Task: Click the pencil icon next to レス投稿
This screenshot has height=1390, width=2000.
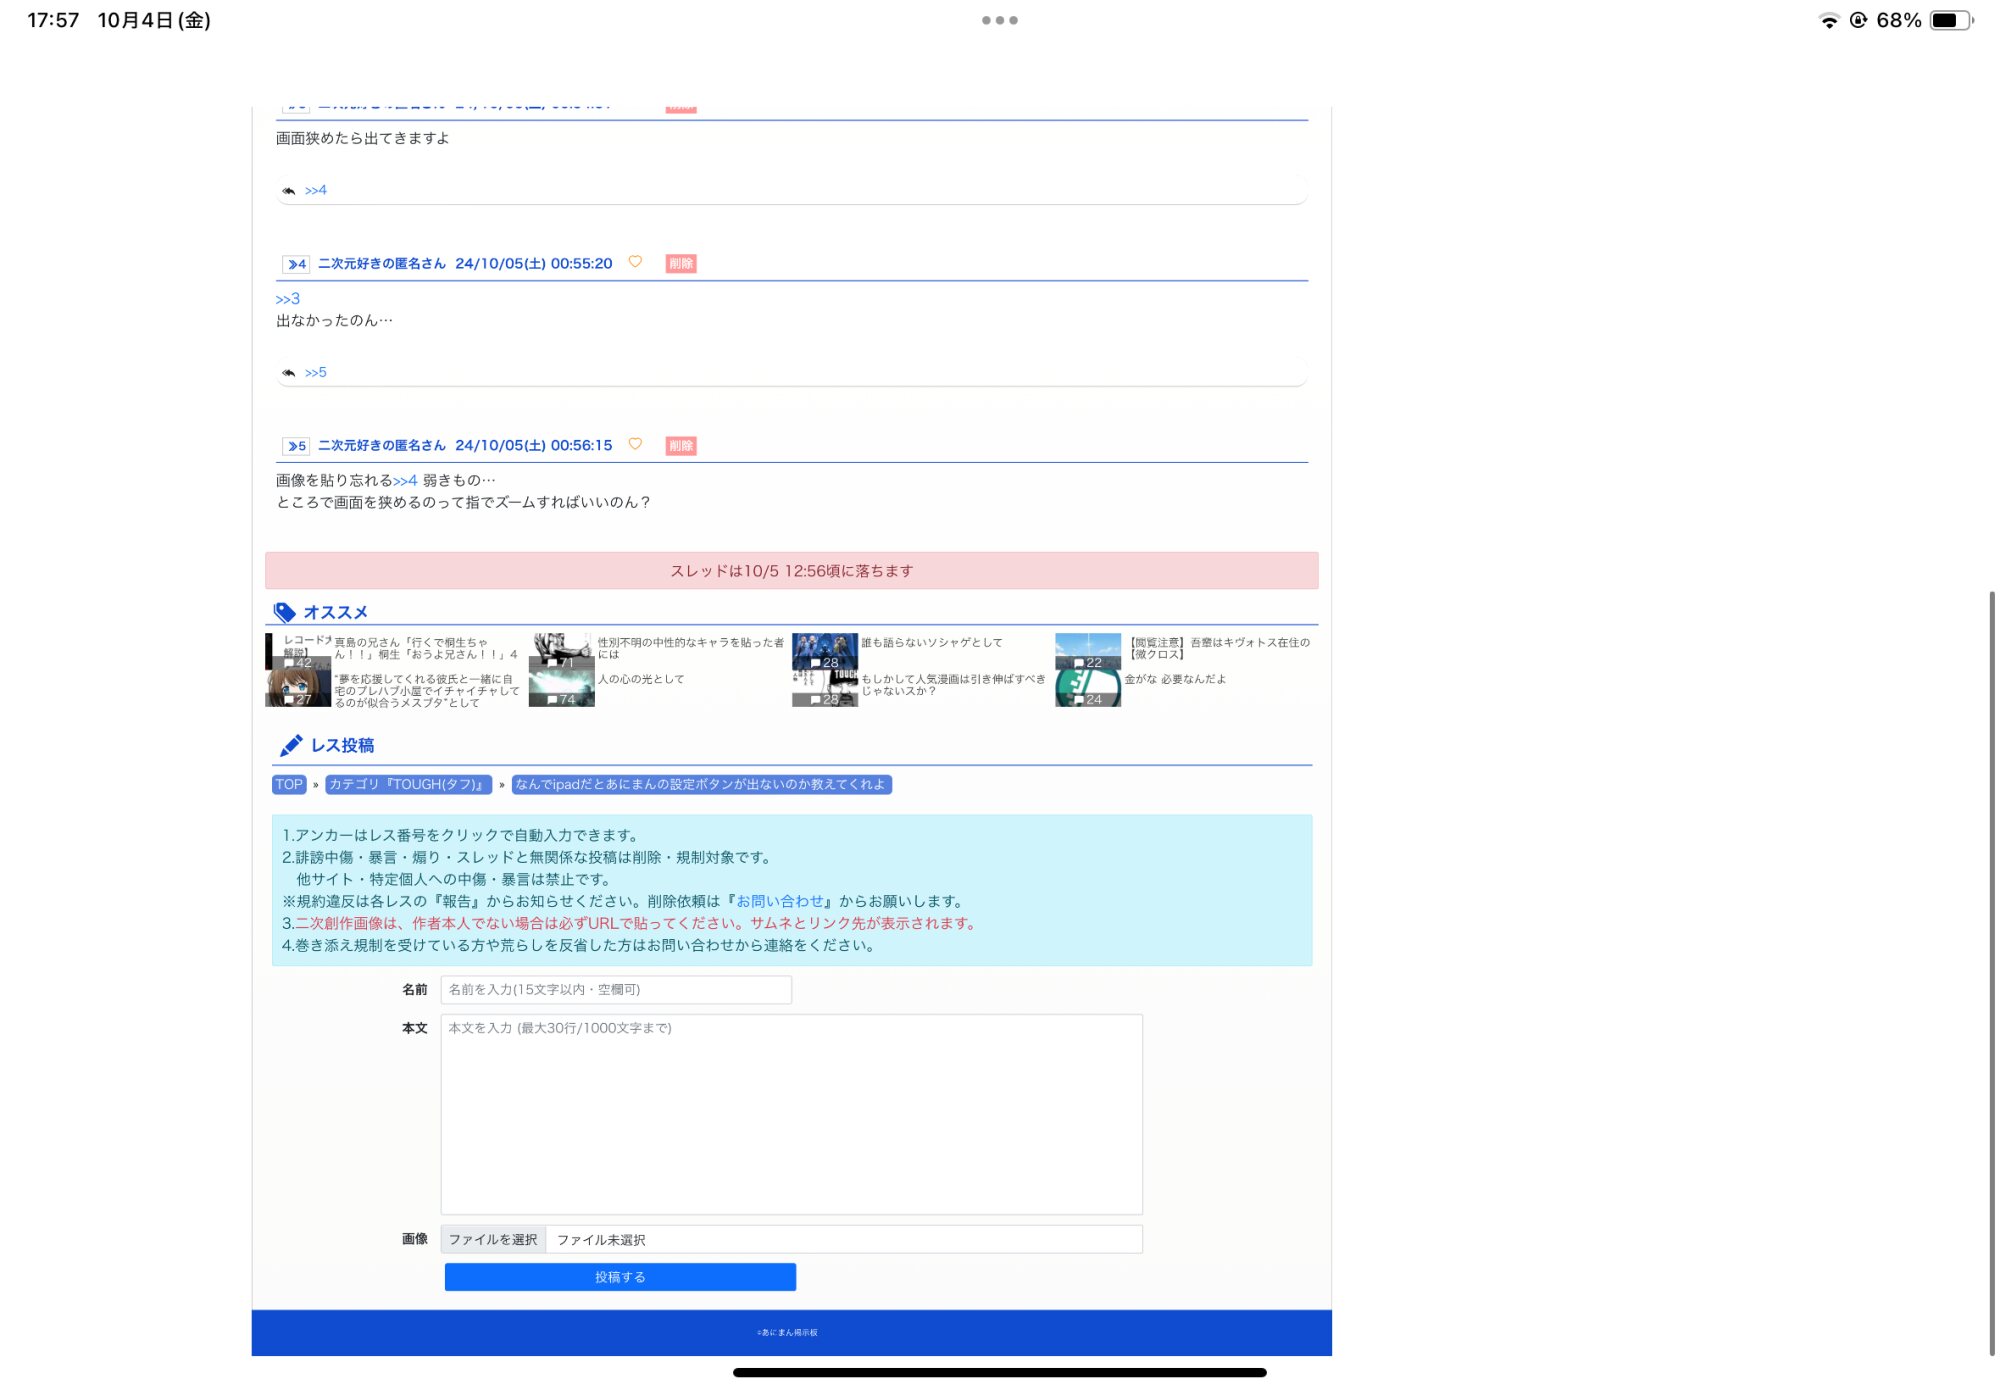Action: point(291,745)
